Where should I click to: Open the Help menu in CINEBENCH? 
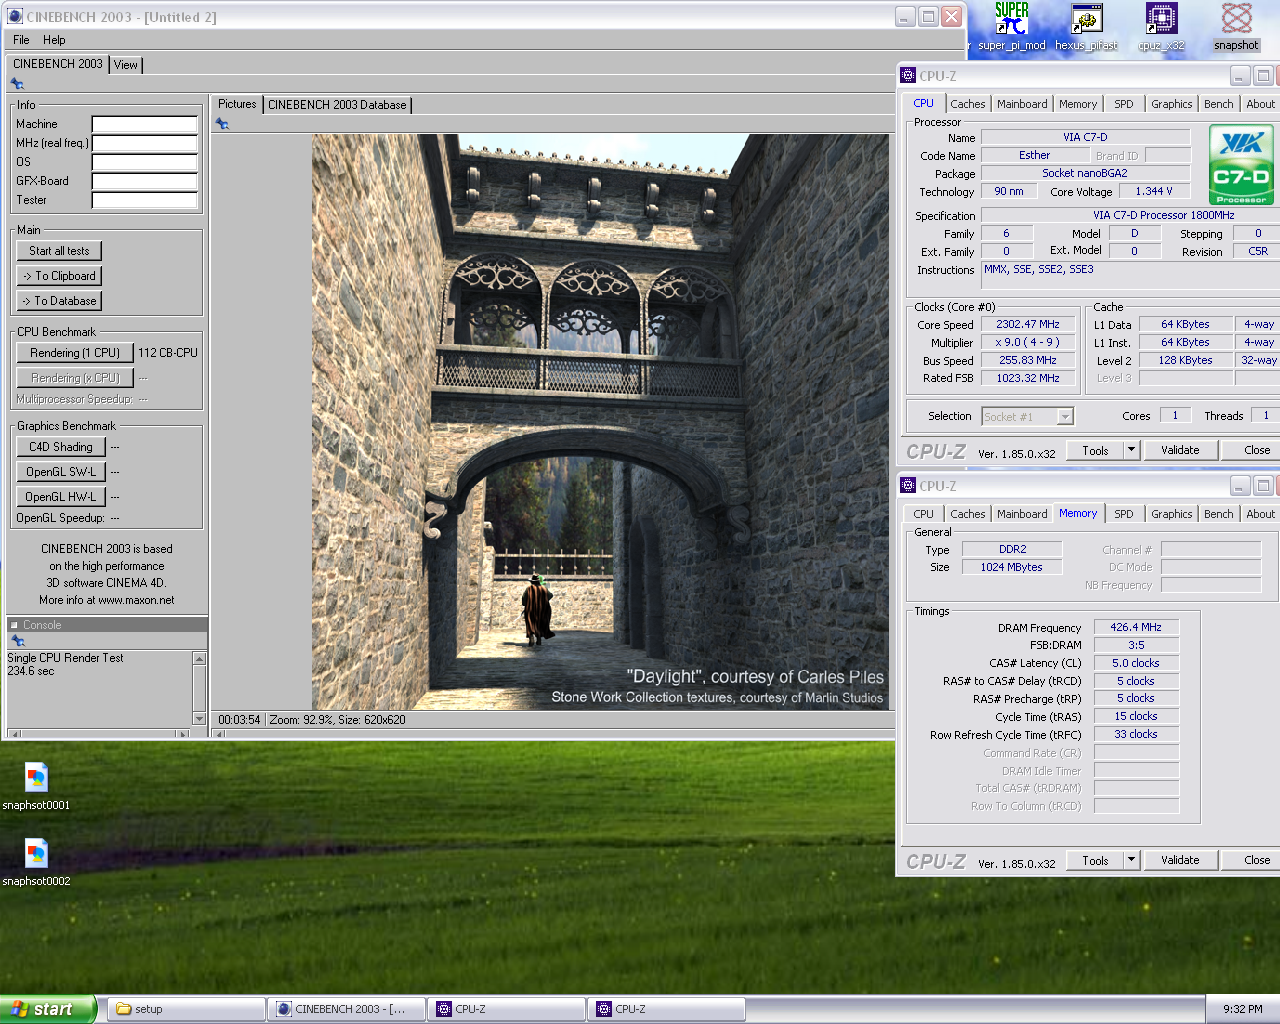coord(54,40)
